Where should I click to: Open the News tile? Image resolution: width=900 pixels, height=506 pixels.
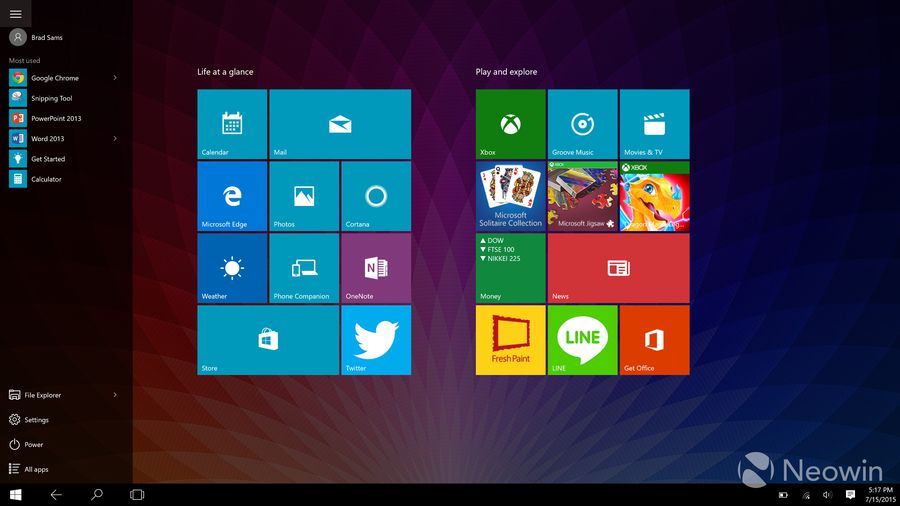click(x=619, y=268)
